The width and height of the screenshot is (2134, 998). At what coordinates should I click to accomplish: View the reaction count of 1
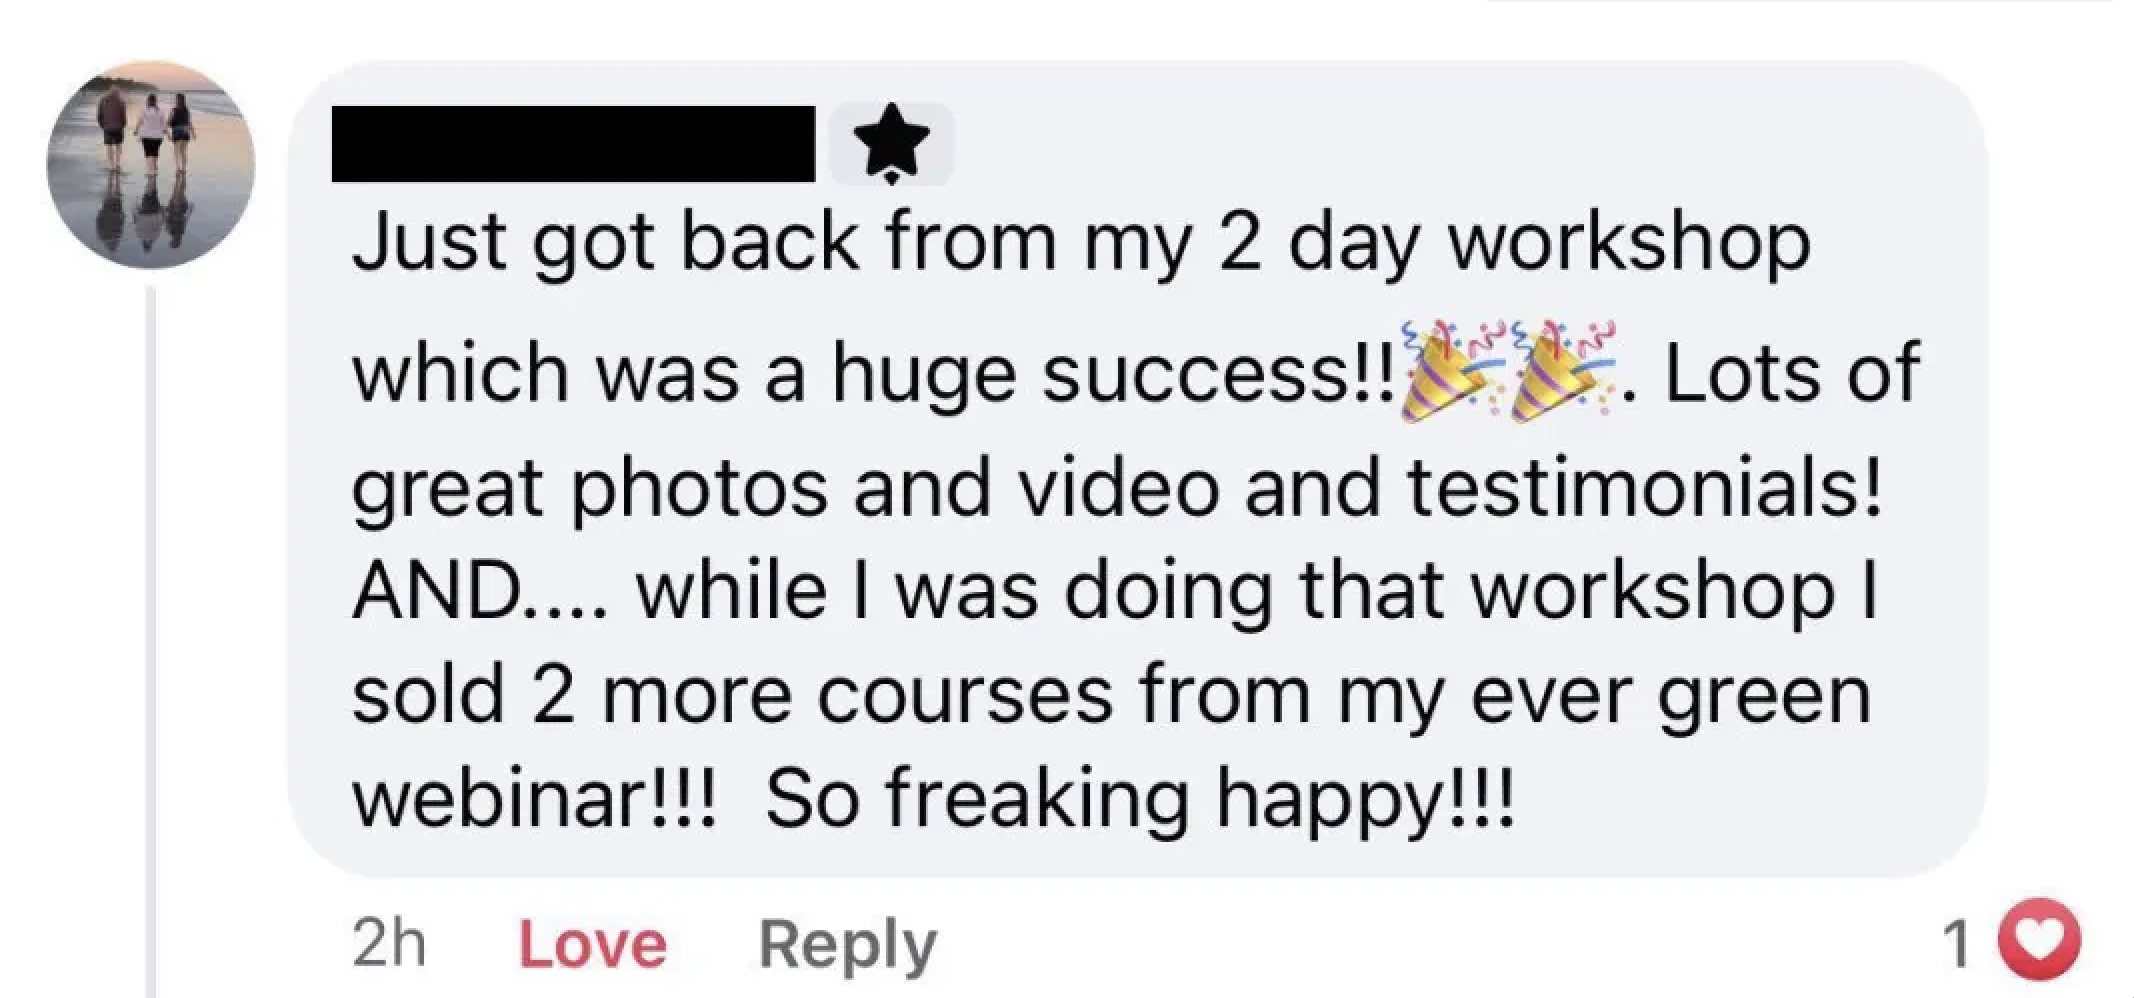[x=1954, y=944]
